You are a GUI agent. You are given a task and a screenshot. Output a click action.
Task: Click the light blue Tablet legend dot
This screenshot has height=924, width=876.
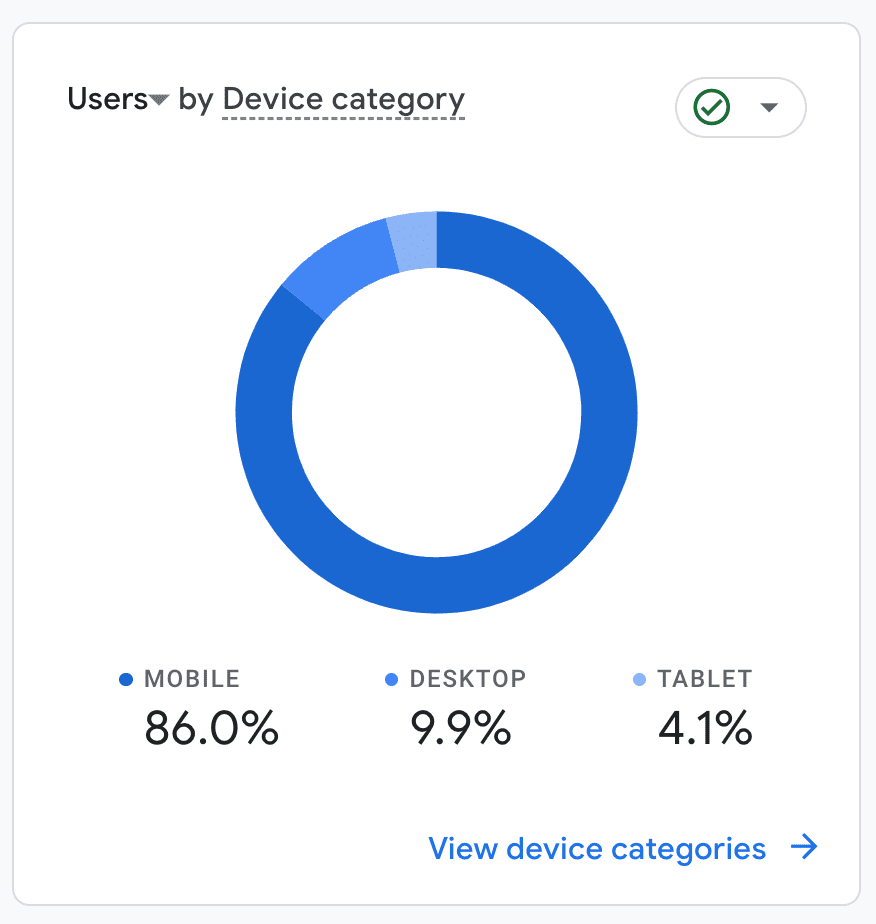pos(640,680)
